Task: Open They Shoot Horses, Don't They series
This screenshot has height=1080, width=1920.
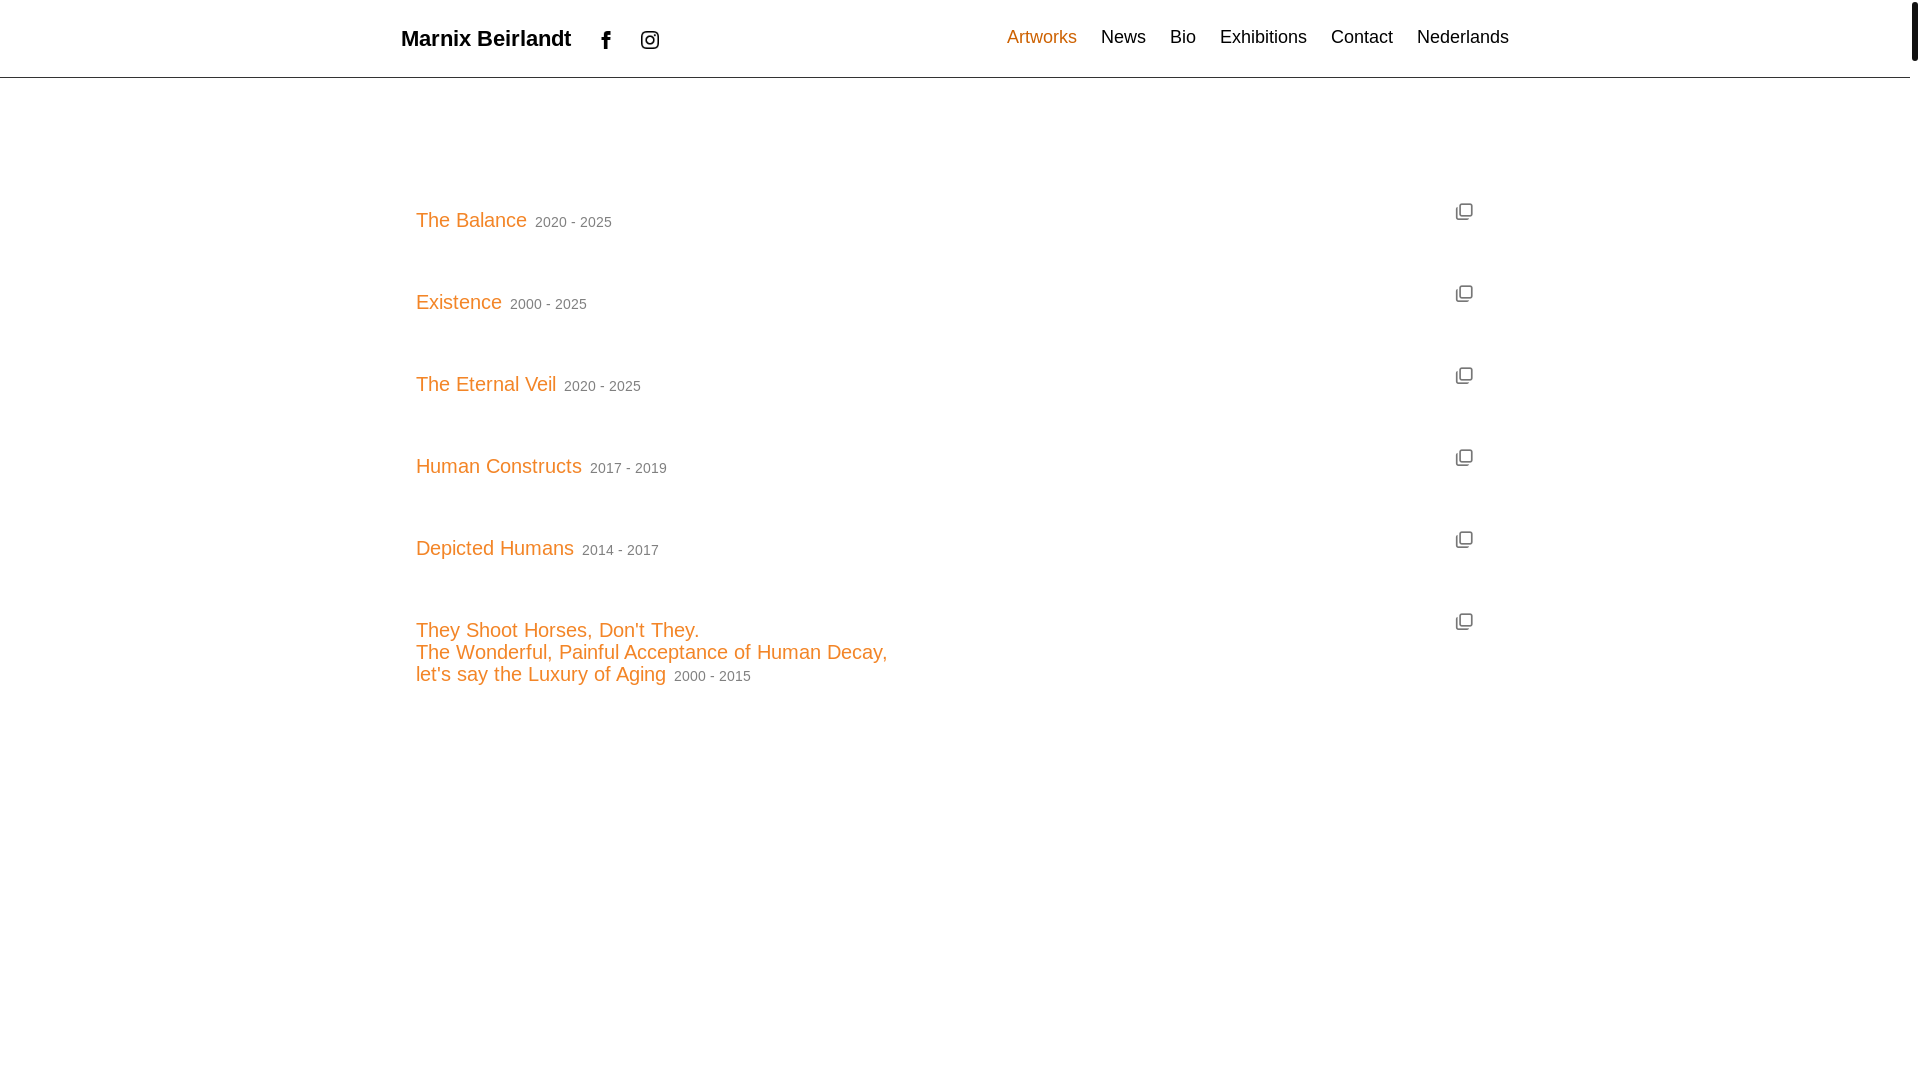Action: point(651,652)
